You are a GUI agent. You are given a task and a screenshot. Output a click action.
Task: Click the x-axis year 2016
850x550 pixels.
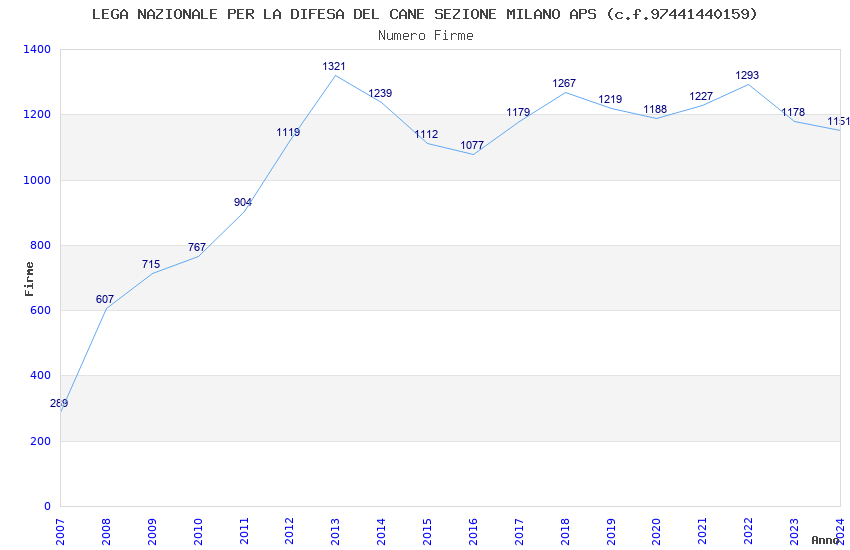click(473, 531)
